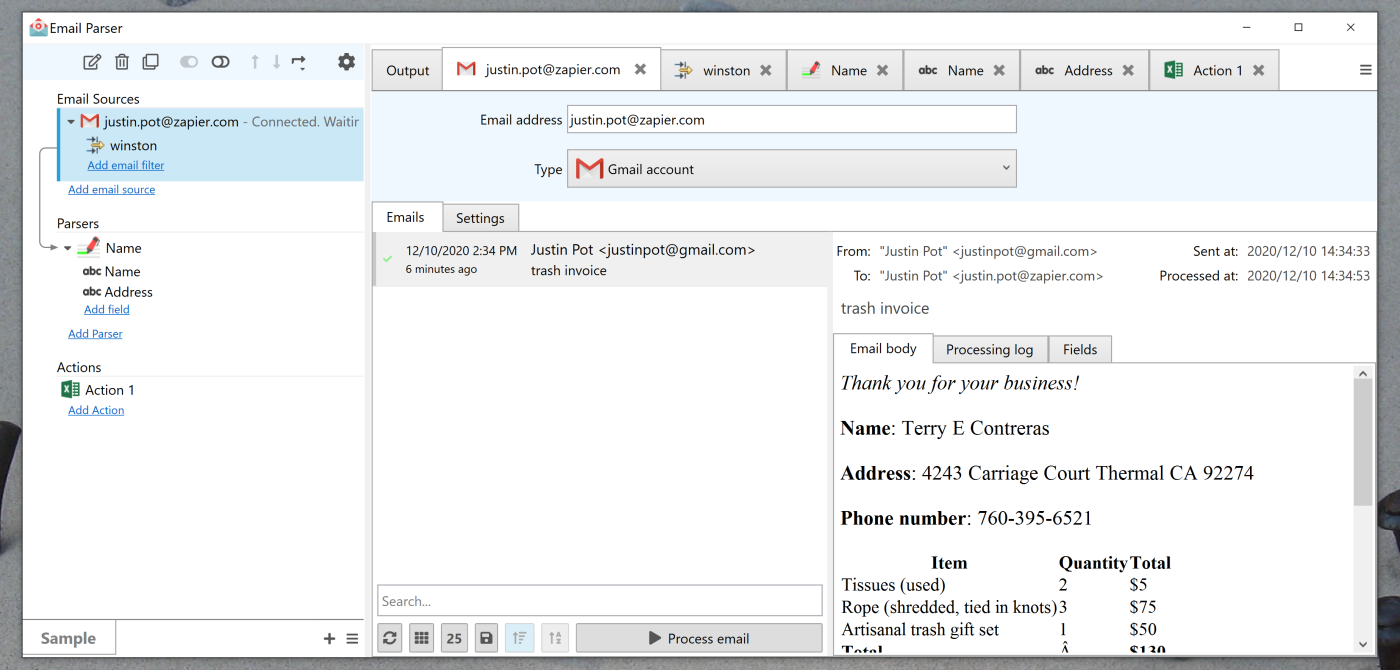Image resolution: width=1400 pixels, height=670 pixels.
Task: Close the Action 1 tab
Action: pos(1258,71)
